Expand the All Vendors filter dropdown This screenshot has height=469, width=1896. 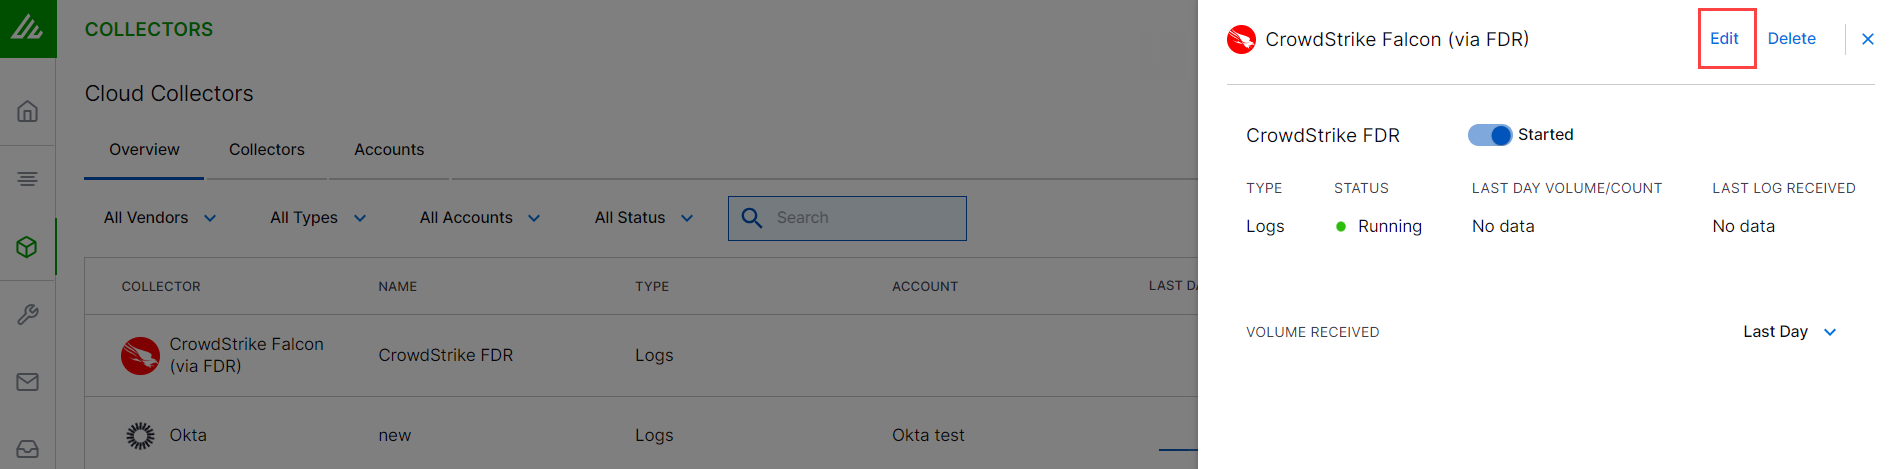point(160,218)
